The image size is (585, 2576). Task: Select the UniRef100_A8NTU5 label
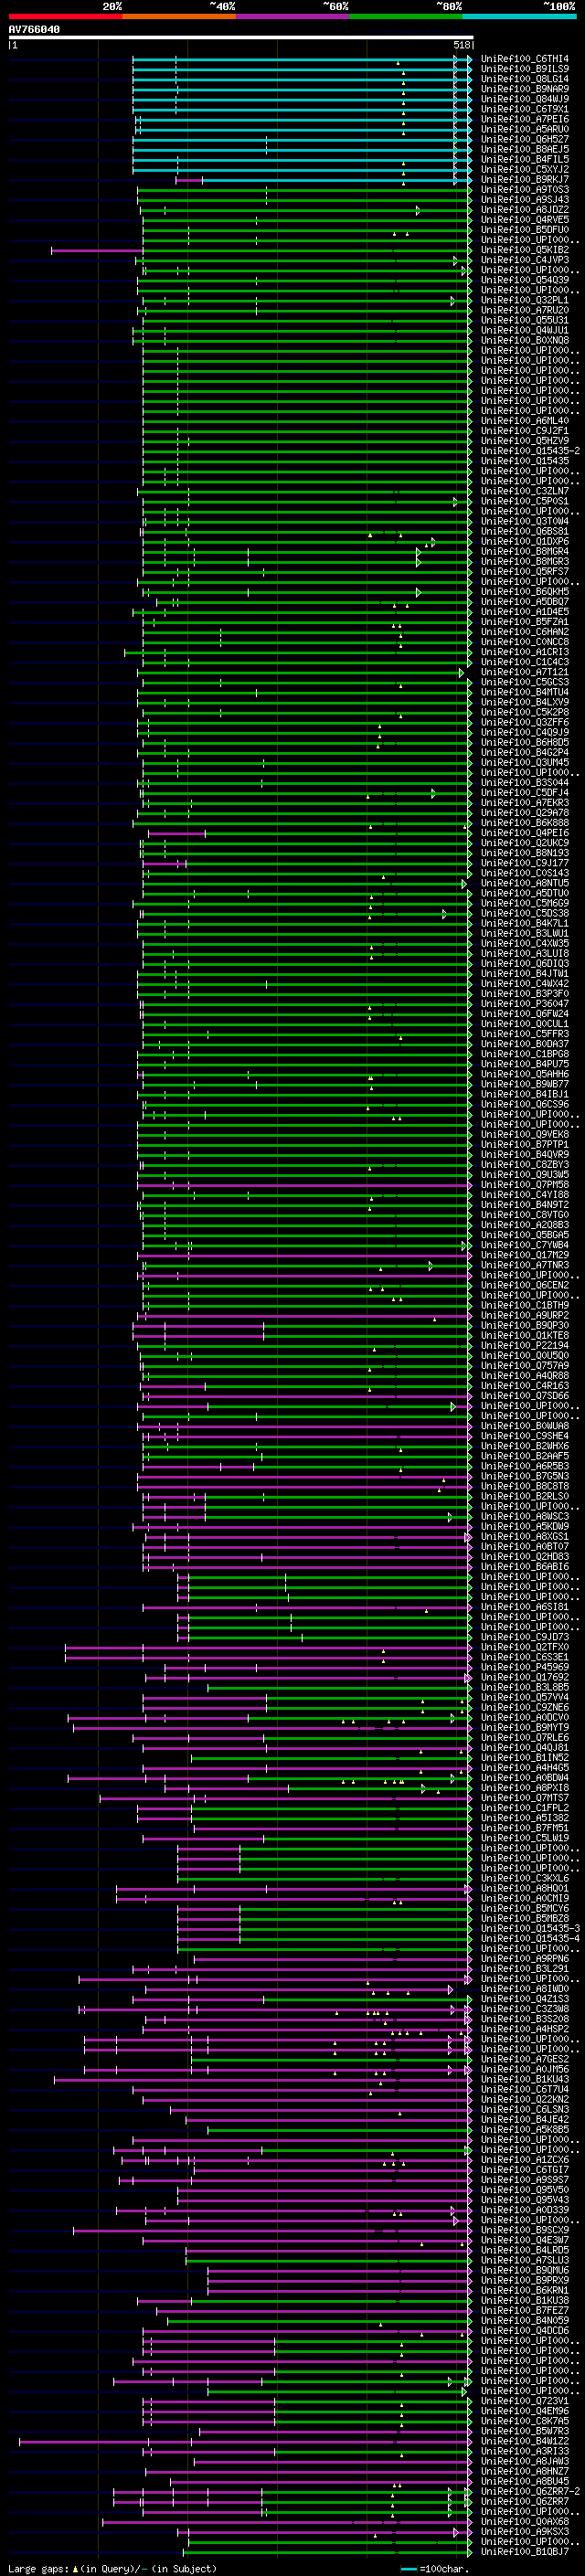525,883
